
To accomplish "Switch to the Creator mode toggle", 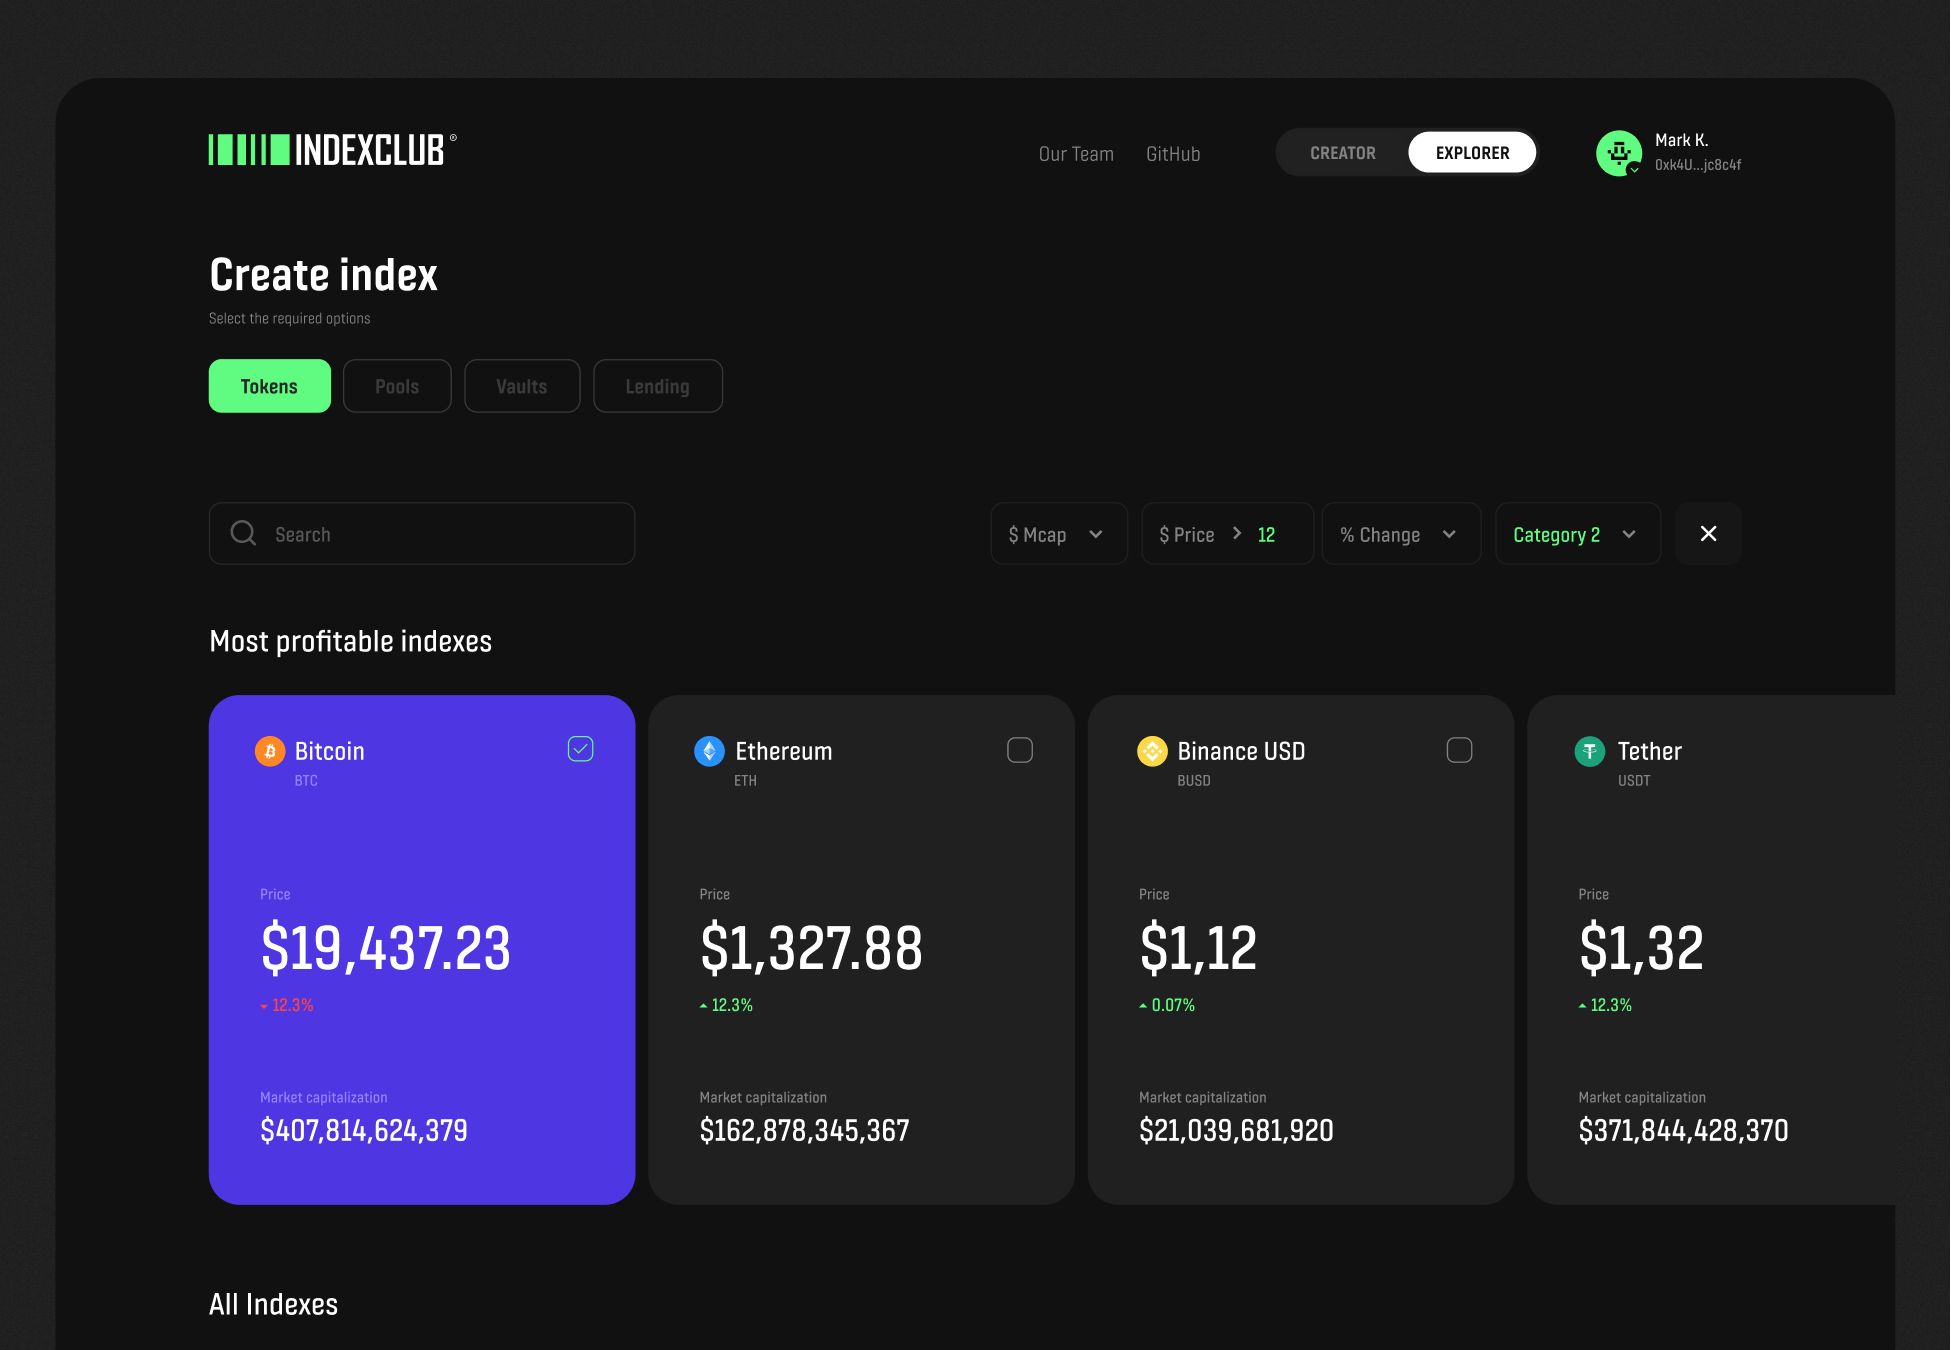I will click(1342, 153).
